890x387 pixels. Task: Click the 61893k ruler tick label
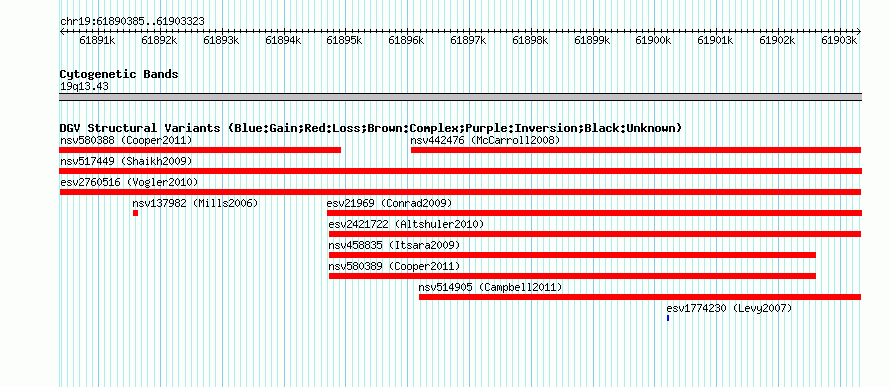221,40
